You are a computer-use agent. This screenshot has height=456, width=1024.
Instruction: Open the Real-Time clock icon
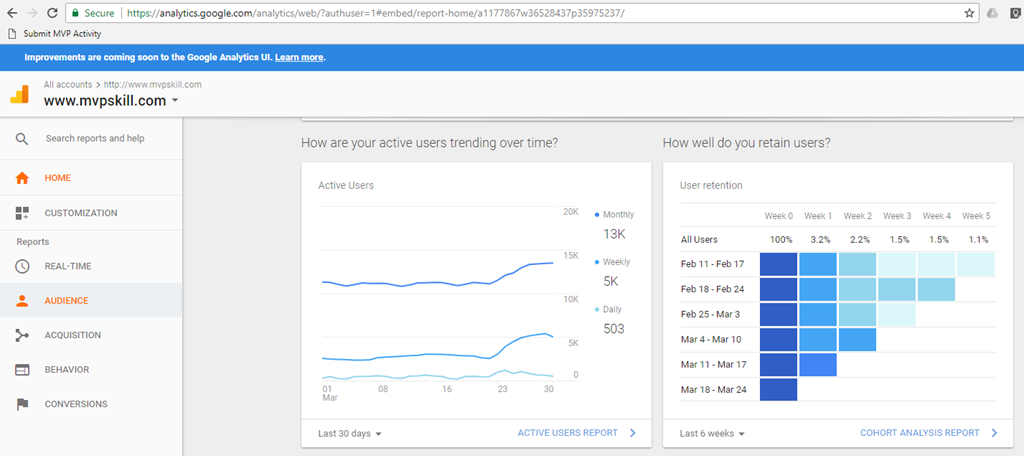tap(22, 267)
